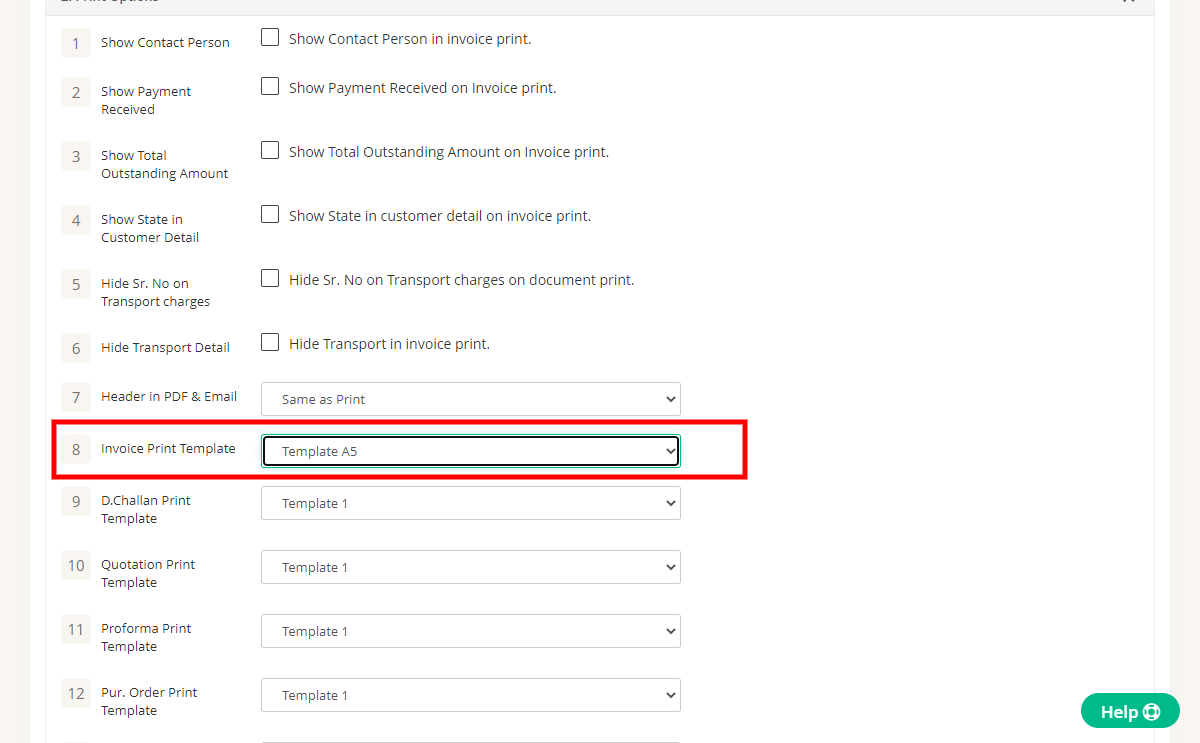Image resolution: width=1200 pixels, height=743 pixels.
Task: Collapse the Print Options panel arrow
Action: point(1129,2)
